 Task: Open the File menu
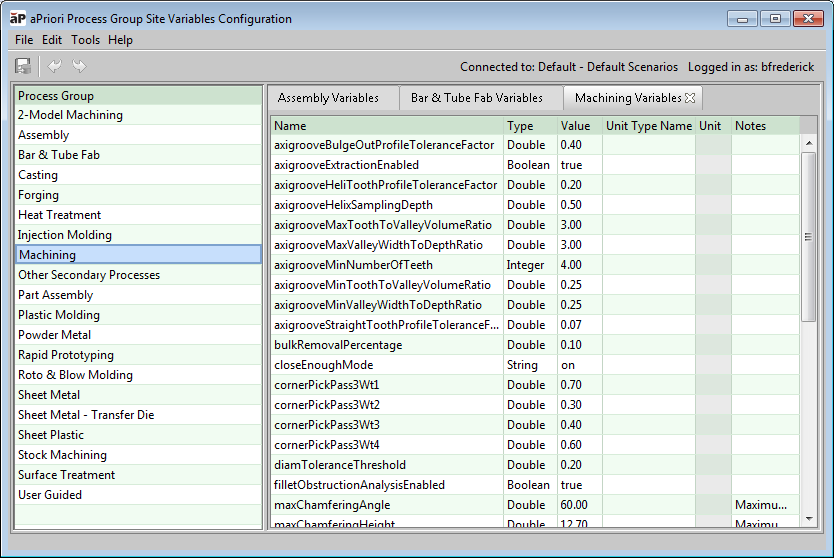click(24, 40)
